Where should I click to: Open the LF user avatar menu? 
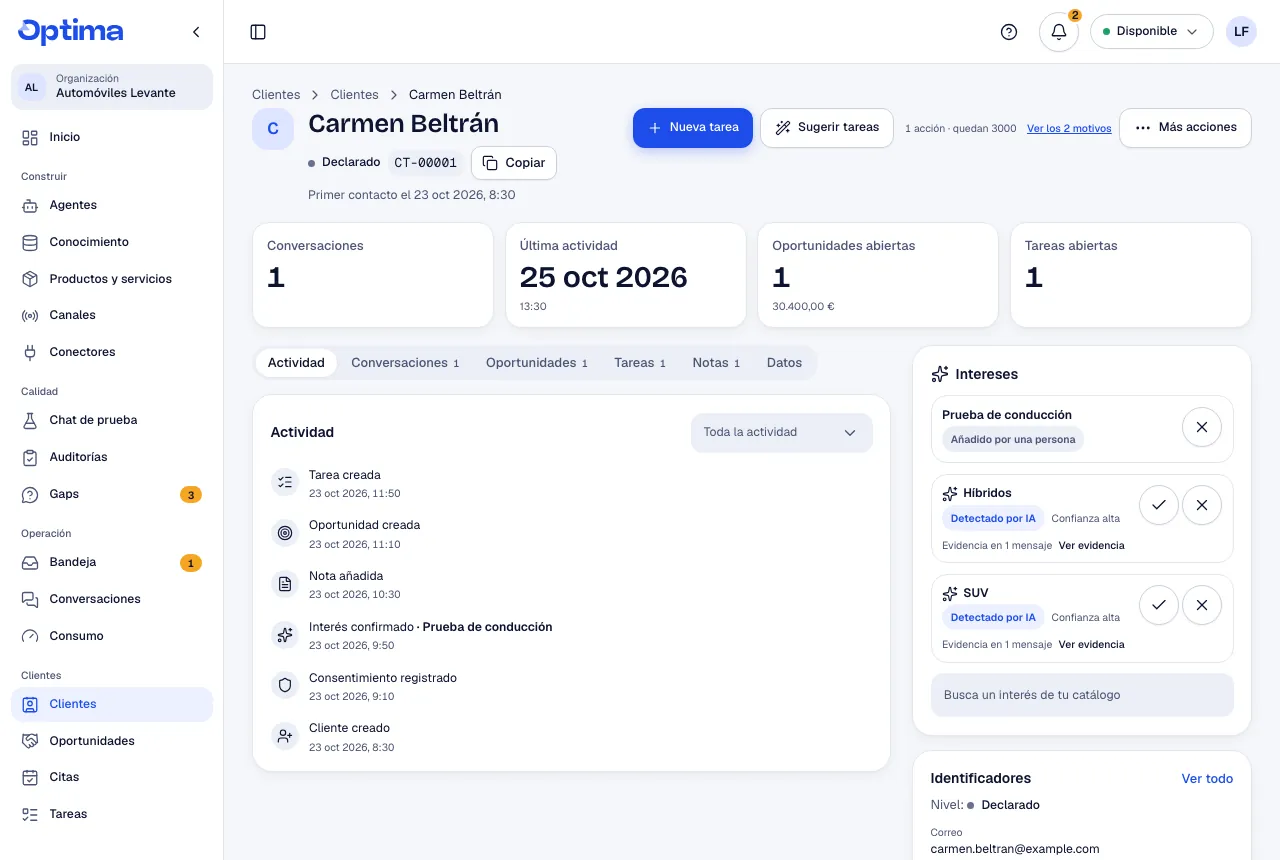[x=1241, y=31]
